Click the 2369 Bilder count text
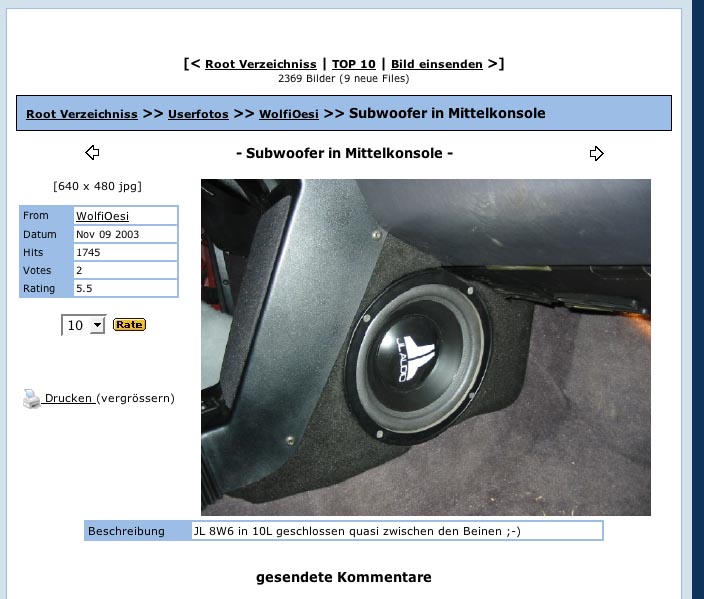The width and height of the screenshot is (704, 599). pyautogui.click(x=343, y=79)
